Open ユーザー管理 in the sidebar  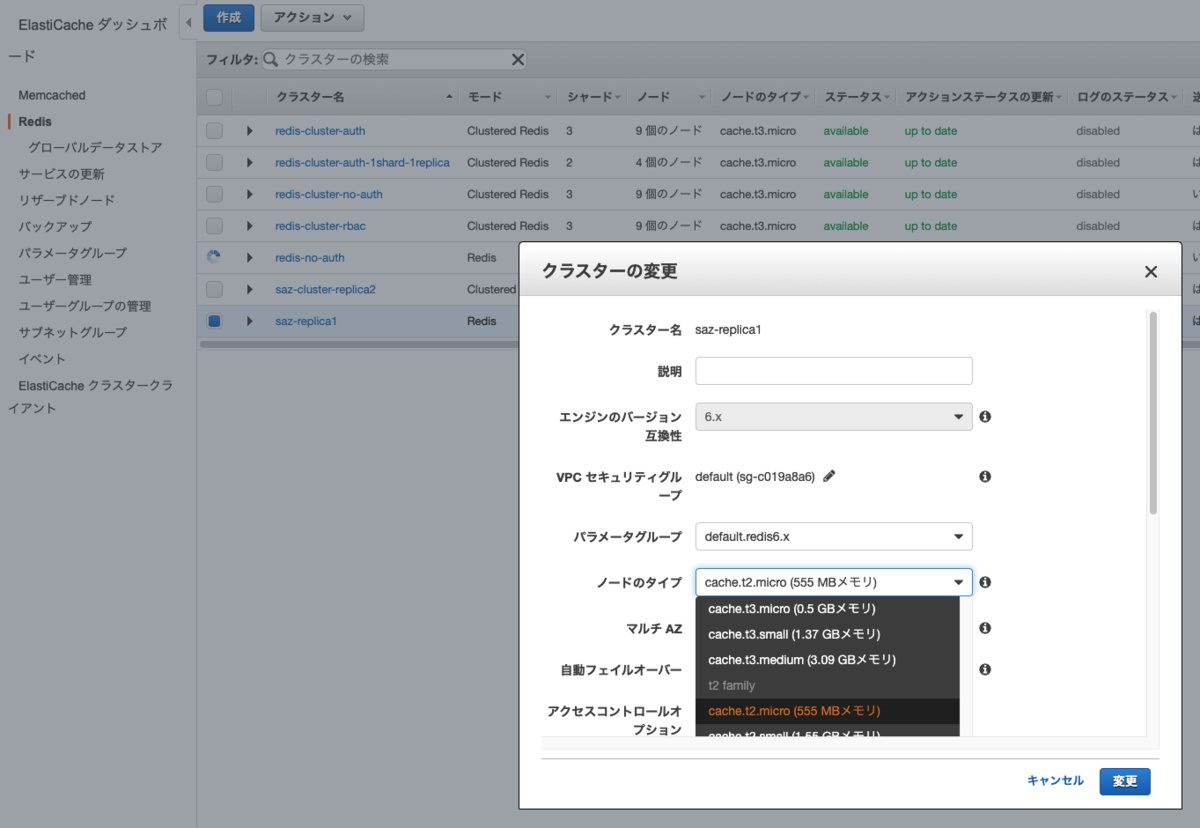click(55, 280)
